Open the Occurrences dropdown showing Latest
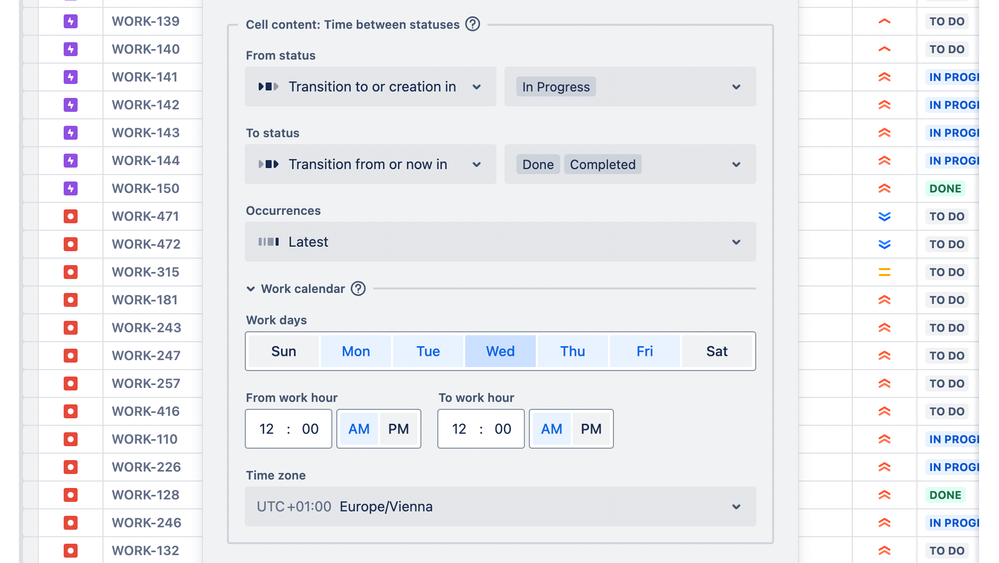The image size is (999, 563). pos(500,242)
